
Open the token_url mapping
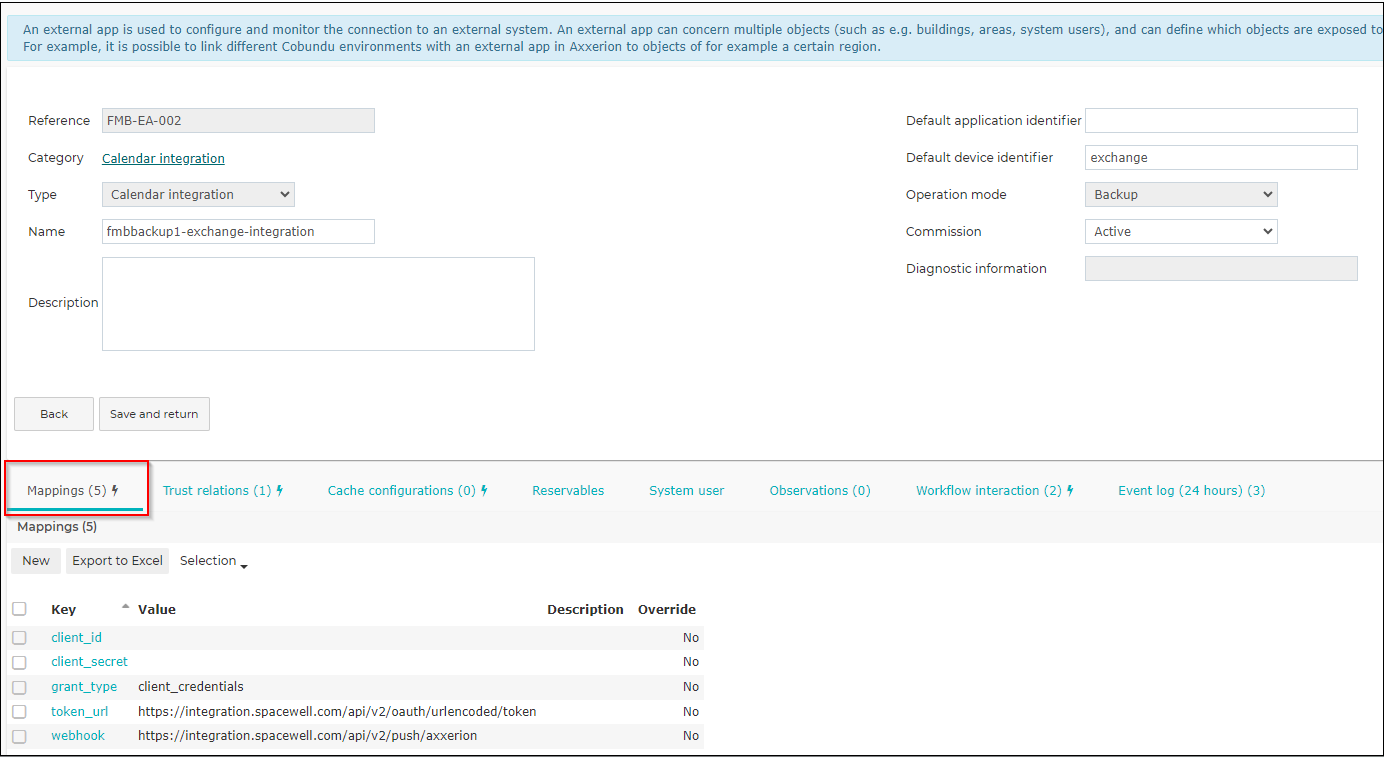click(79, 711)
